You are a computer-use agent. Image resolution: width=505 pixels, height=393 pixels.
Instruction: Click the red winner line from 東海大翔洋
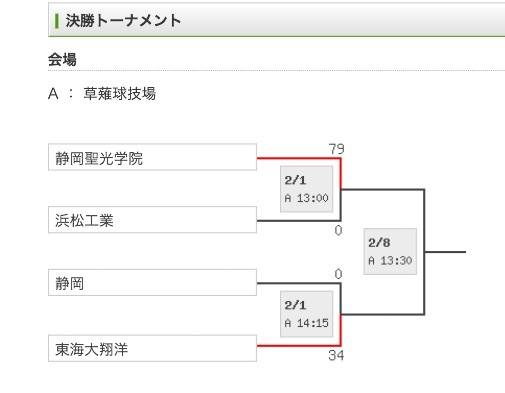pos(299,346)
